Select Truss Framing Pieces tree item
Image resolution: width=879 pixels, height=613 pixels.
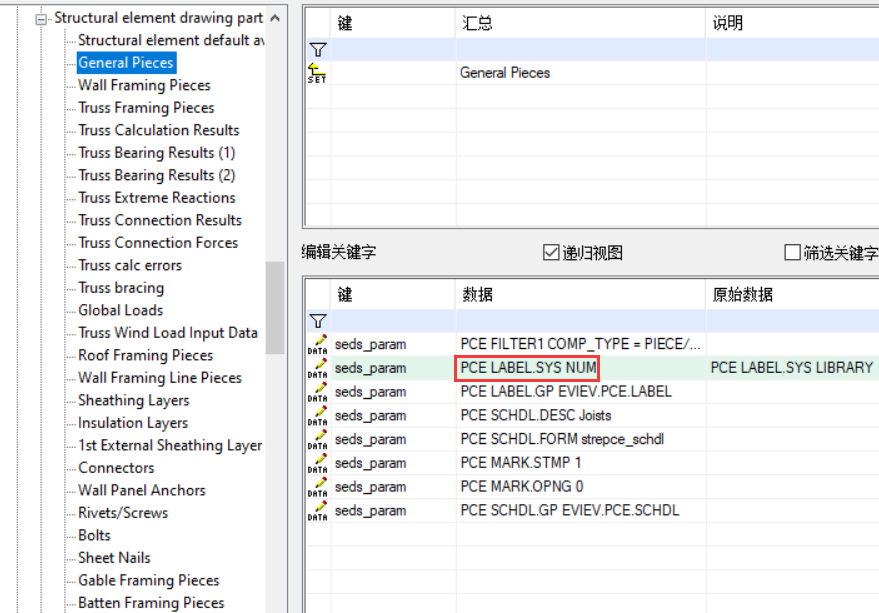[146, 108]
